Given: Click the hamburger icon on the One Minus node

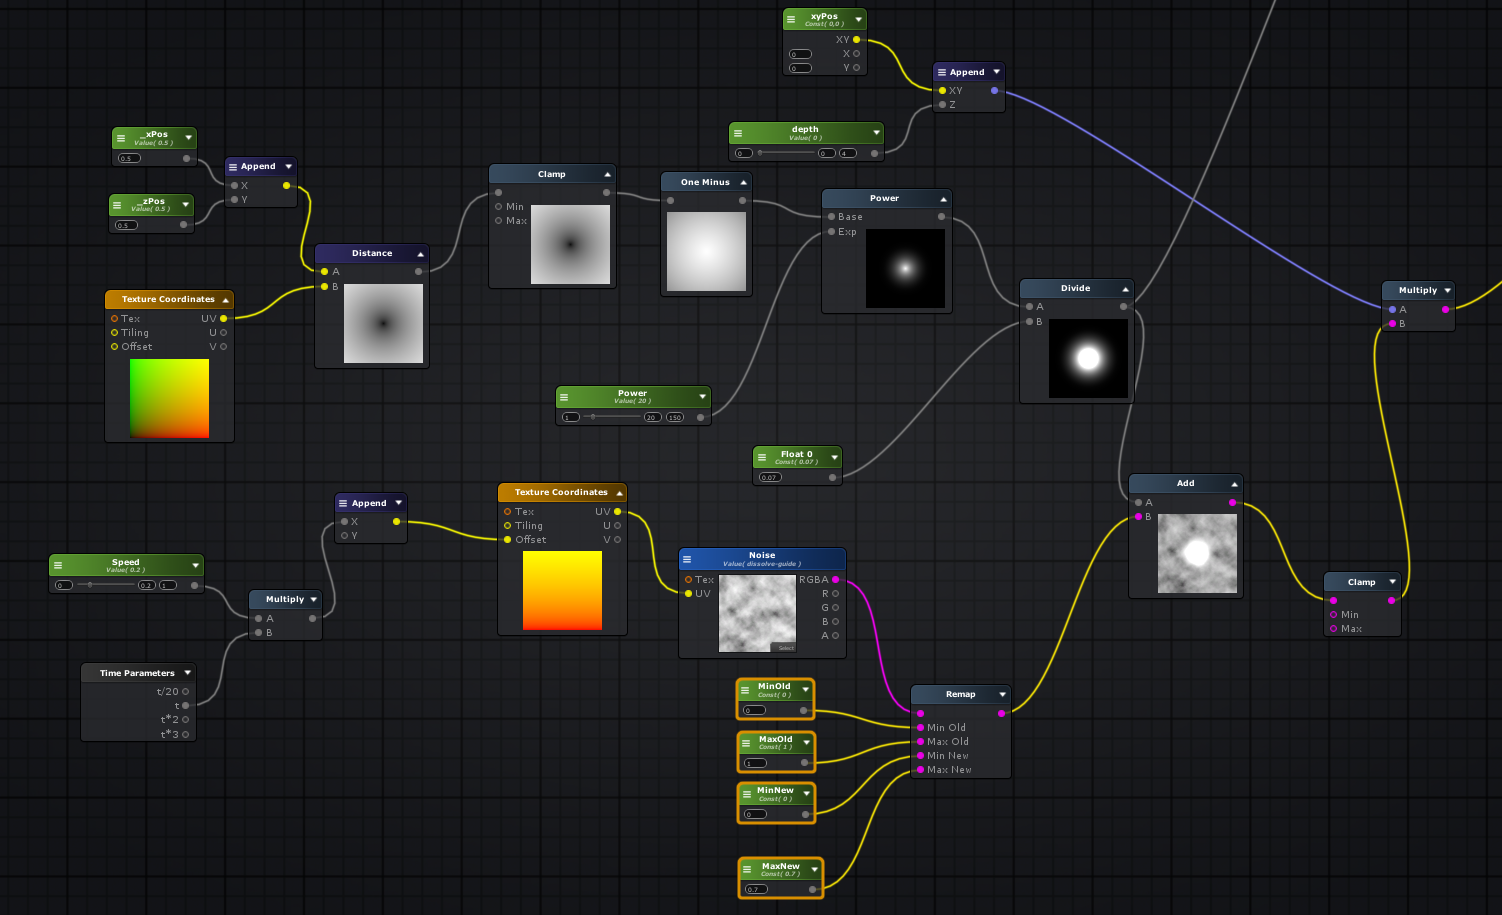Looking at the screenshot, I should click(670, 181).
